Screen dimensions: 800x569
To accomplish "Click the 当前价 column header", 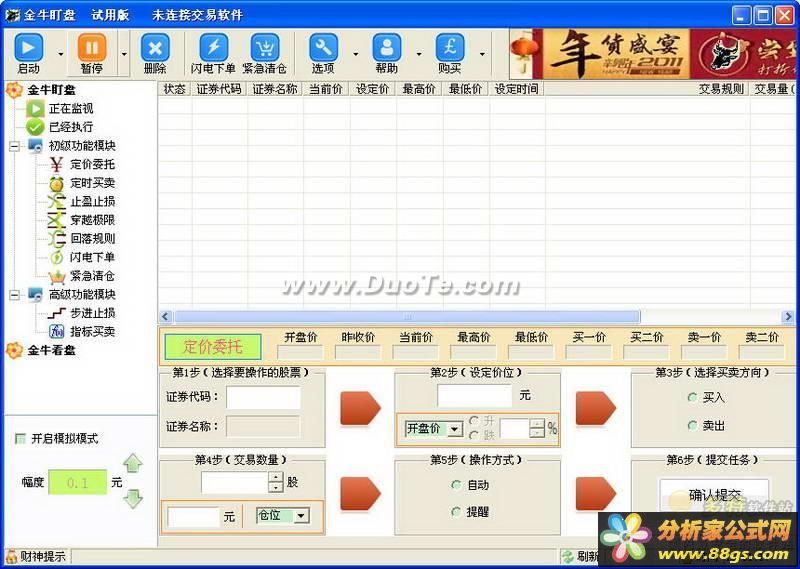I will pyautogui.click(x=326, y=89).
